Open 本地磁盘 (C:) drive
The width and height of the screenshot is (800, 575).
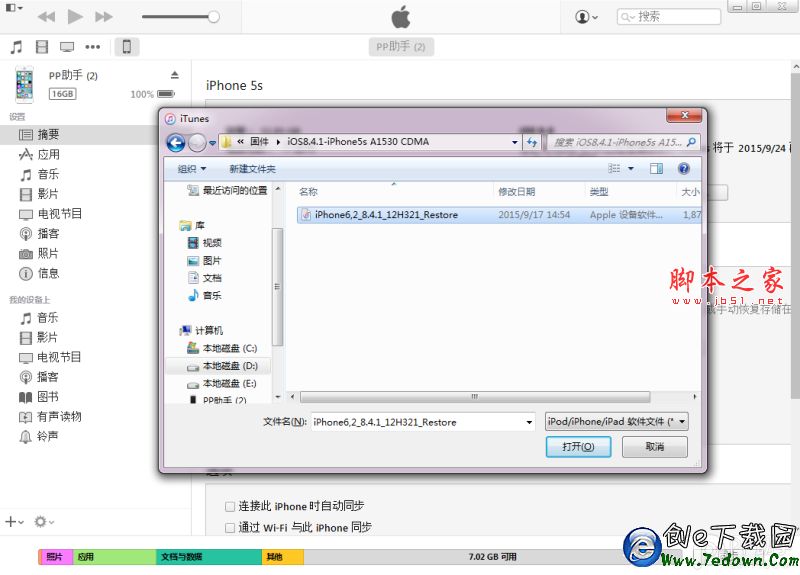click(x=222, y=348)
